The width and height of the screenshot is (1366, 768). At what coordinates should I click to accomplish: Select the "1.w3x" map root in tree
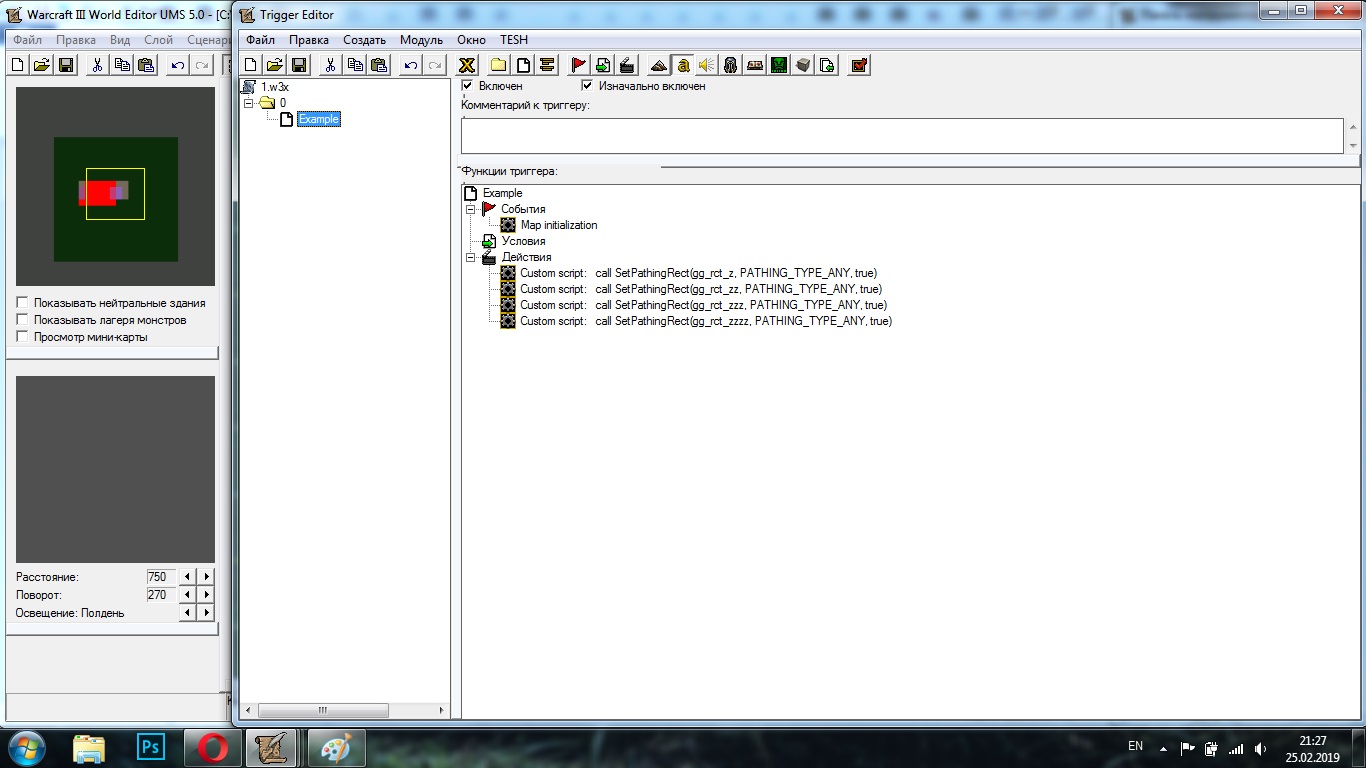tap(275, 87)
